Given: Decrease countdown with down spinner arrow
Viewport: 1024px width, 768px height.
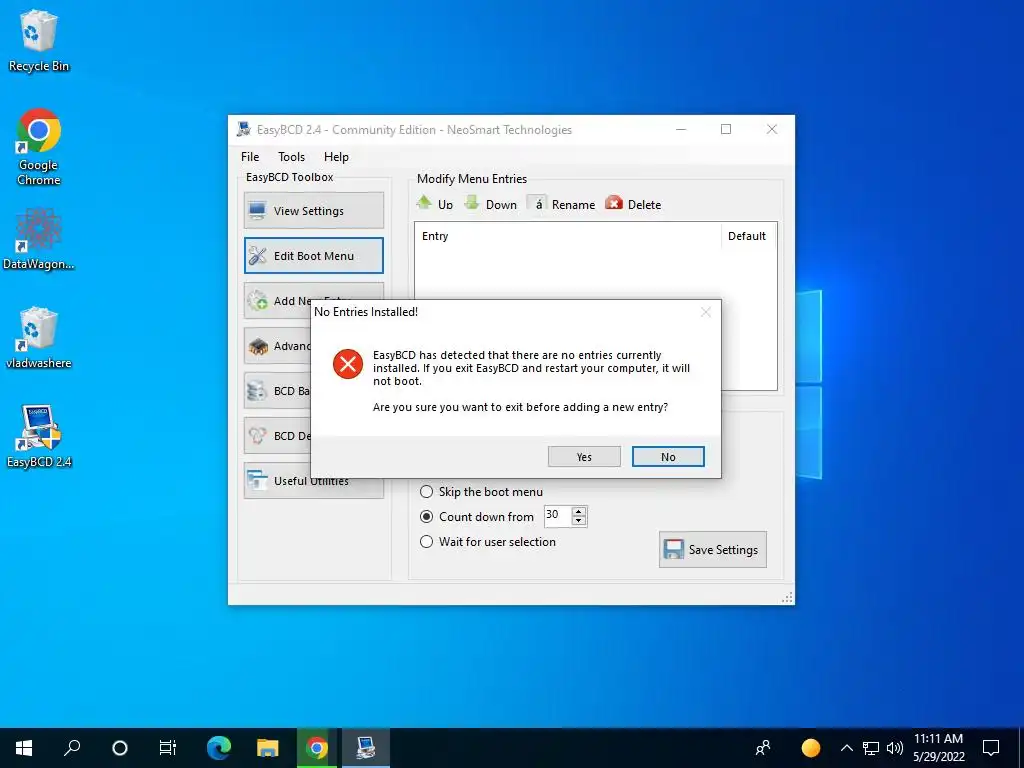Looking at the screenshot, I should click(579, 520).
